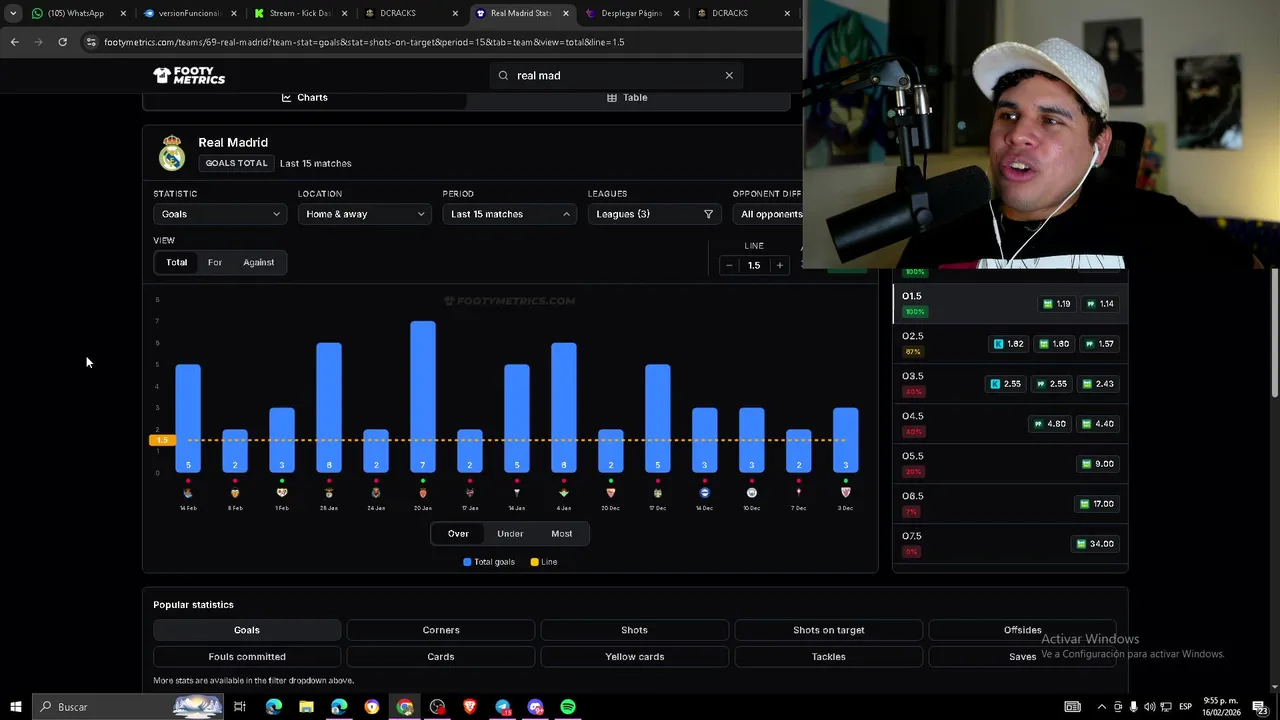Select Corners in Popular statistics
The height and width of the screenshot is (720, 1280).
coord(441,630)
